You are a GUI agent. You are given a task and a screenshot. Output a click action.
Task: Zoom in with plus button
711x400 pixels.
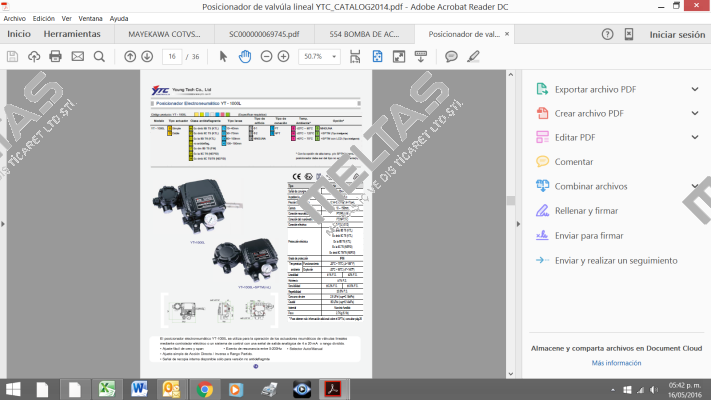pos(283,57)
